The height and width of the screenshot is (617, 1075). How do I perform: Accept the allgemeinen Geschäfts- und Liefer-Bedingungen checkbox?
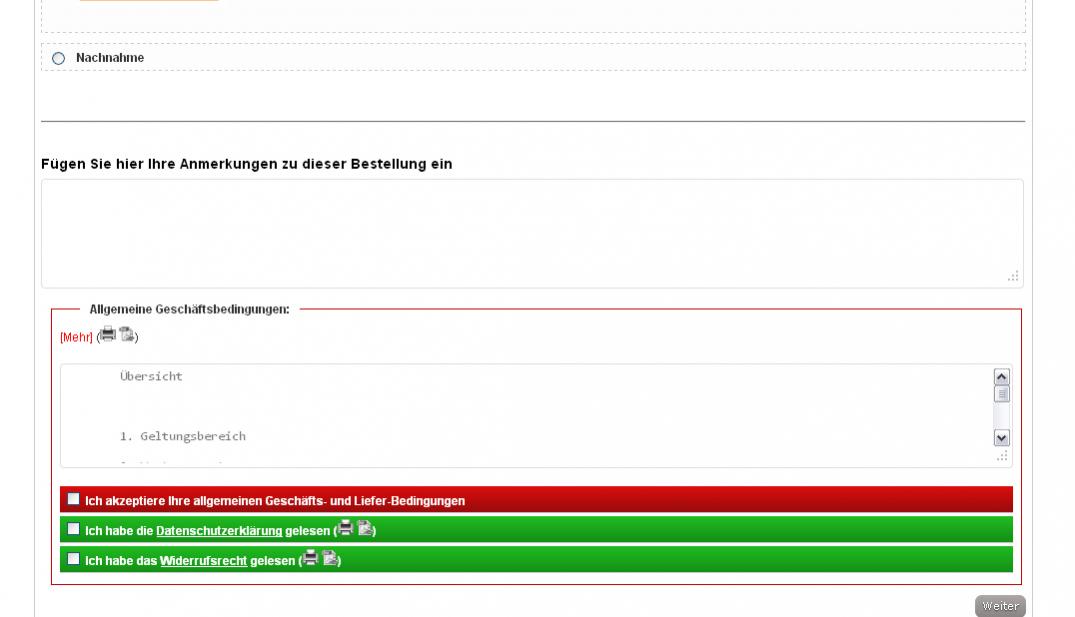tap(73, 499)
